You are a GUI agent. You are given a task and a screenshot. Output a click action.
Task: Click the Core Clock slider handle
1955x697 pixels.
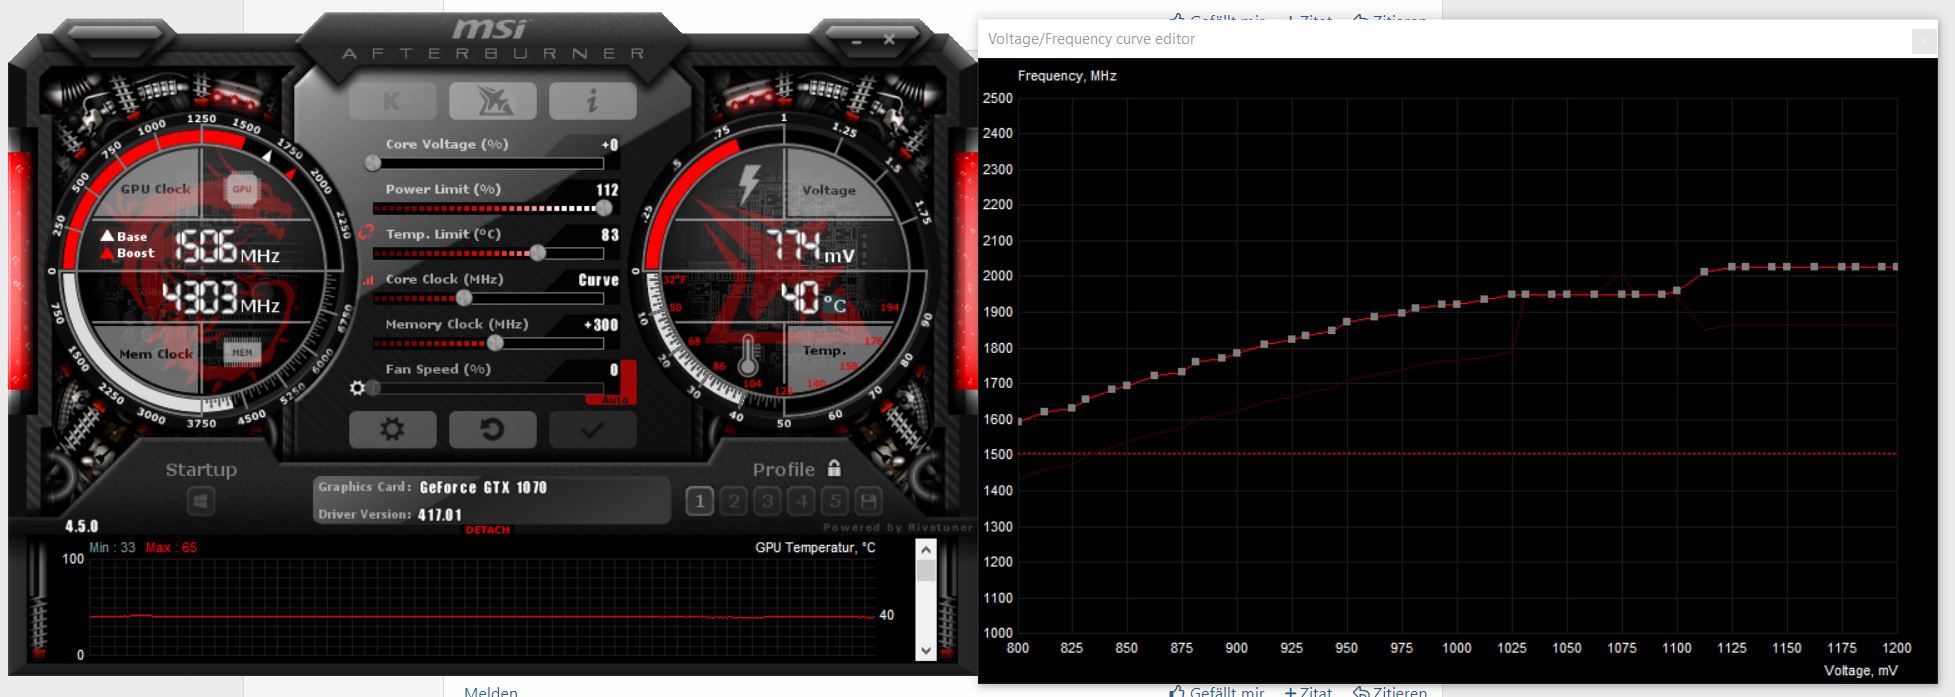[464, 298]
